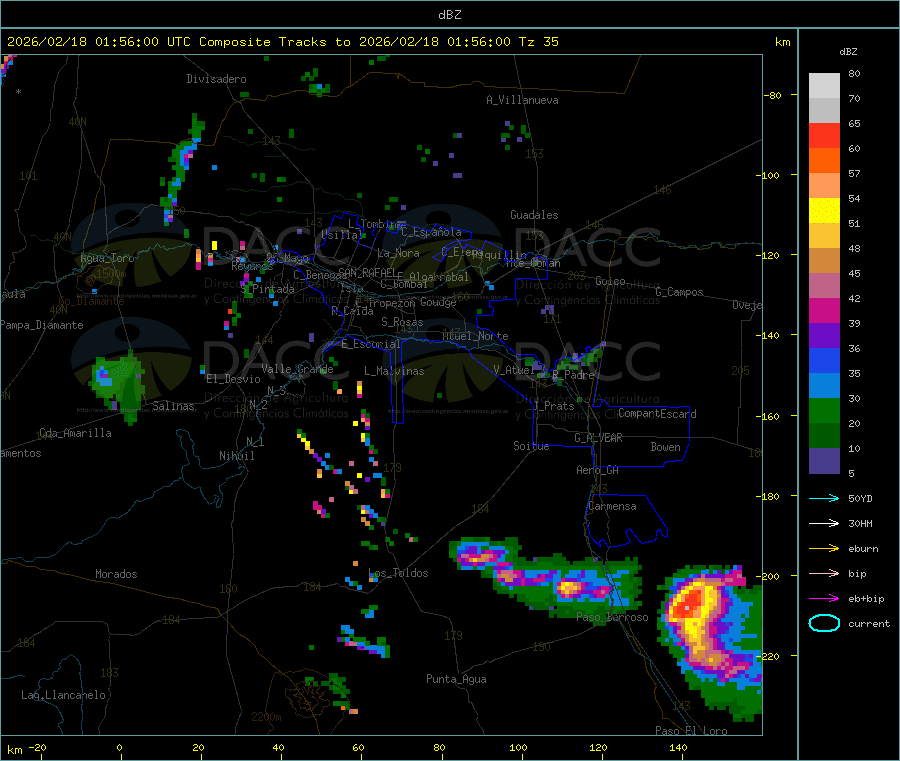Click the 'CompantEscard' map label

(x=657, y=413)
